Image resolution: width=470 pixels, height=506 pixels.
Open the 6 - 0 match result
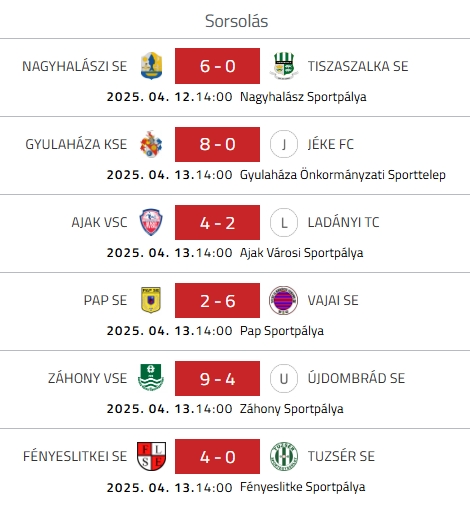click(217, 66)
